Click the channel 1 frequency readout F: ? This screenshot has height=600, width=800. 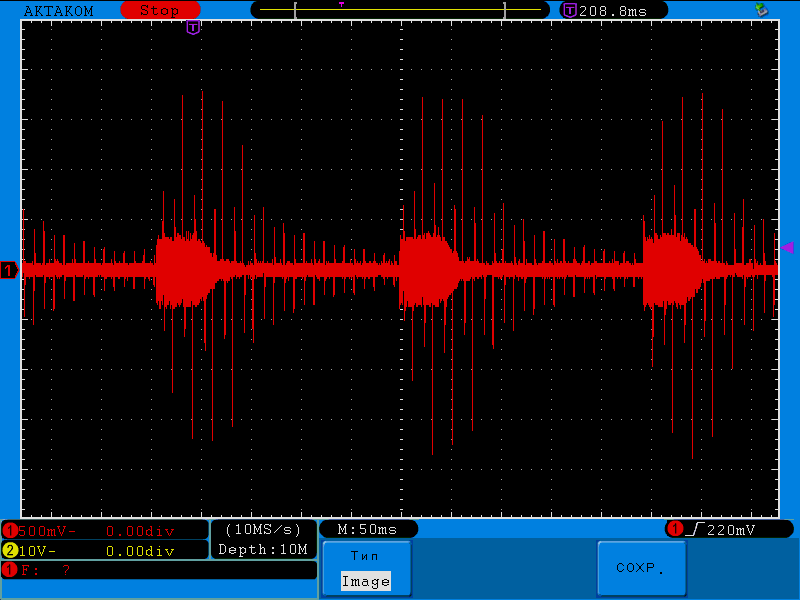[x=159, y=570]
